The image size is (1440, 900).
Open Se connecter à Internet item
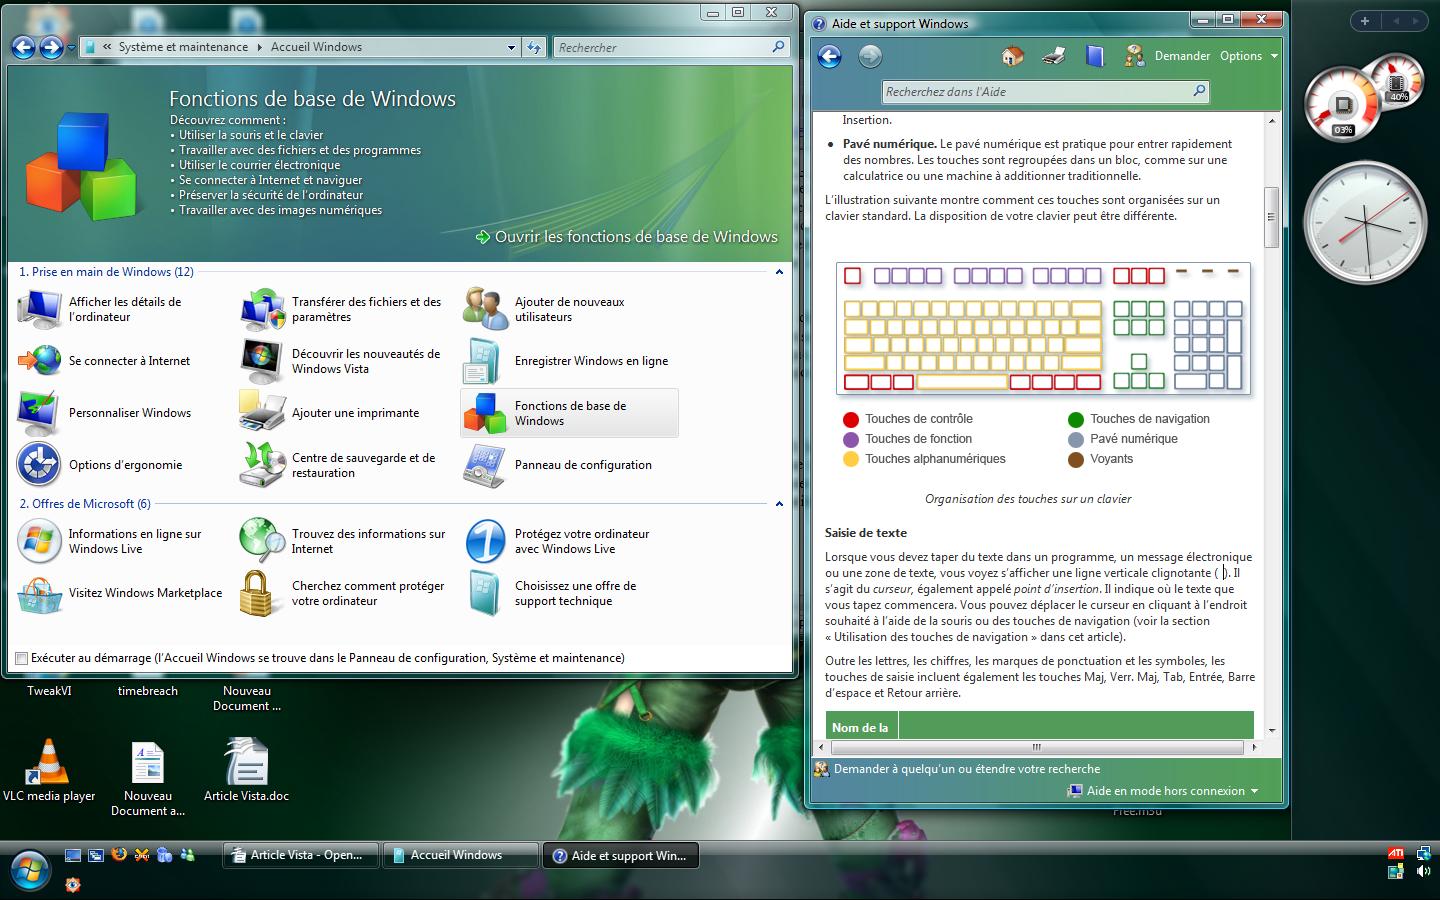[x=105, y=361]
